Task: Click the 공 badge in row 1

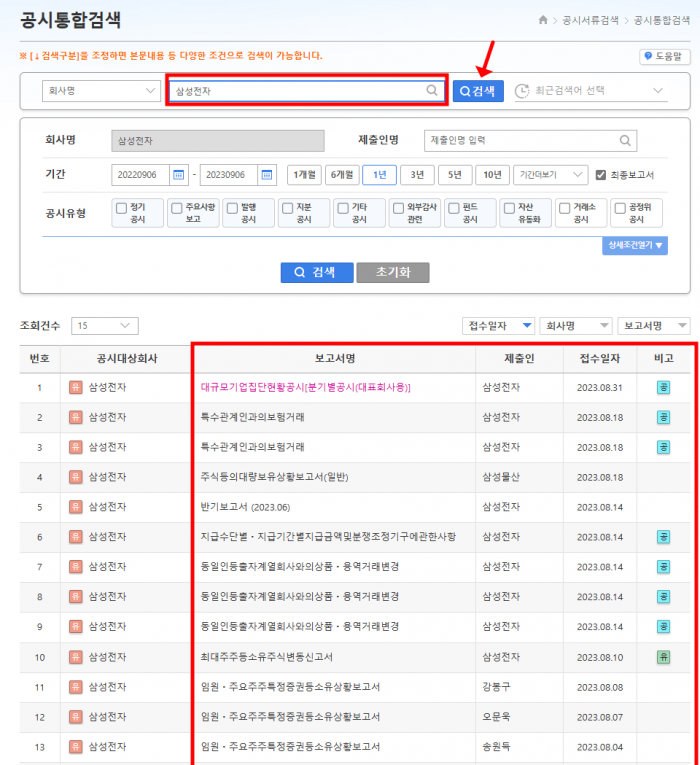Action: [663, 387]
